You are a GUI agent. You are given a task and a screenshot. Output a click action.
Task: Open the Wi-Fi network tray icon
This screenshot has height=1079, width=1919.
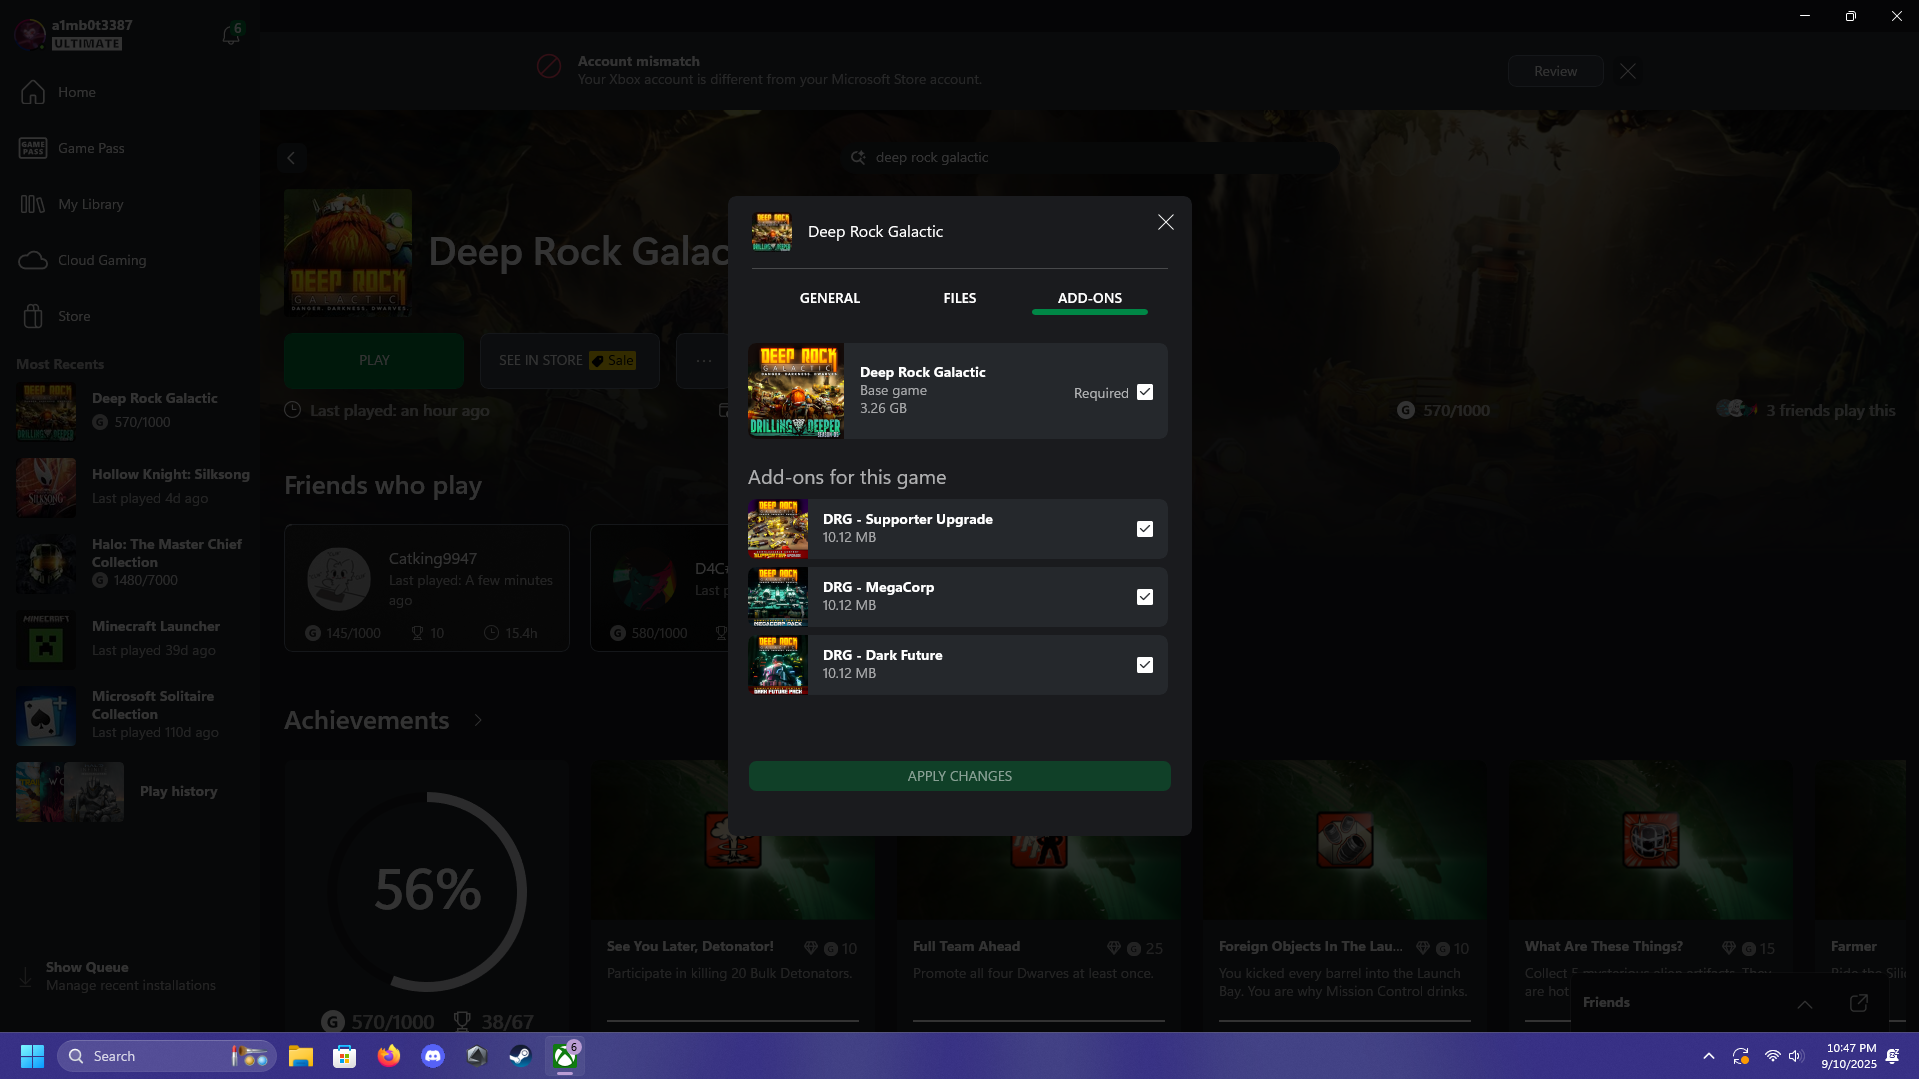coord(1772,1056)
